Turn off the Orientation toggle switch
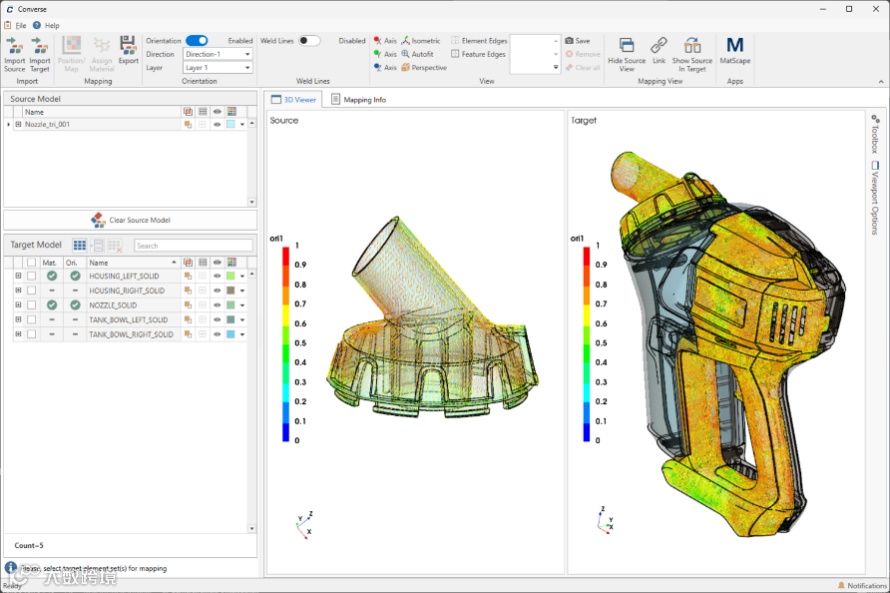The image size is (890, 593). coord(197,40)
